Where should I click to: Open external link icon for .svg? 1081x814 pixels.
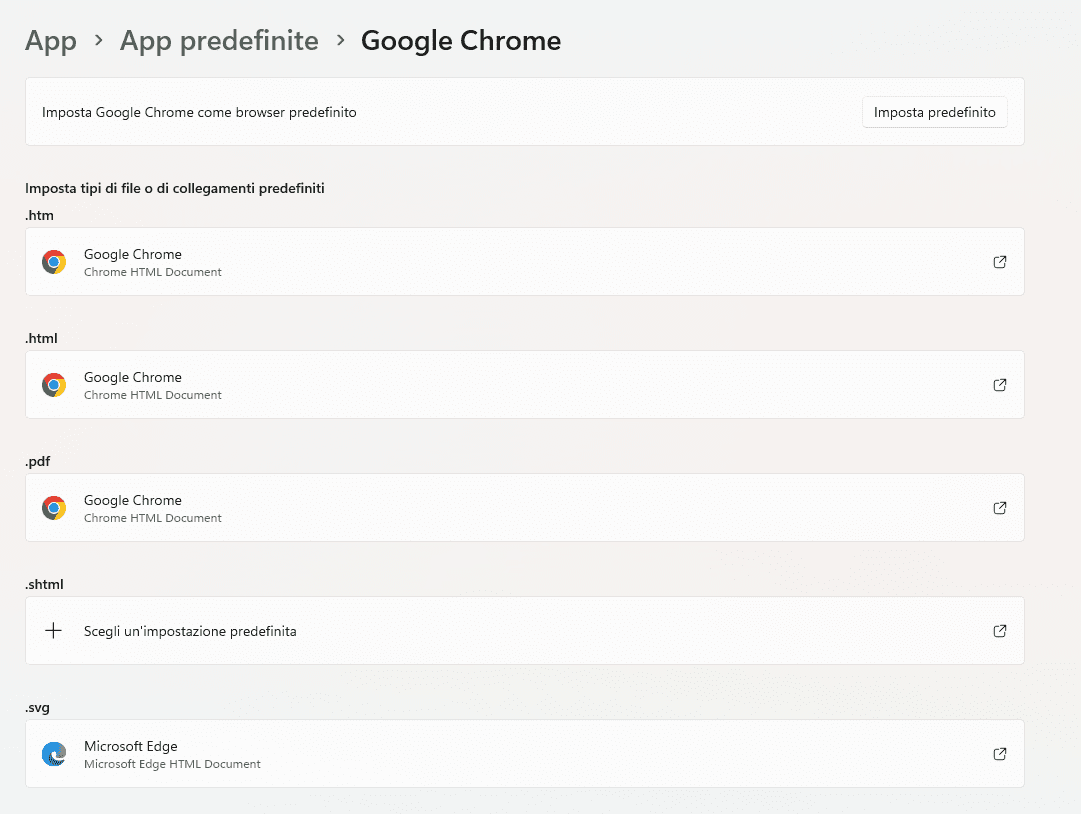click(x=999, y=754)
